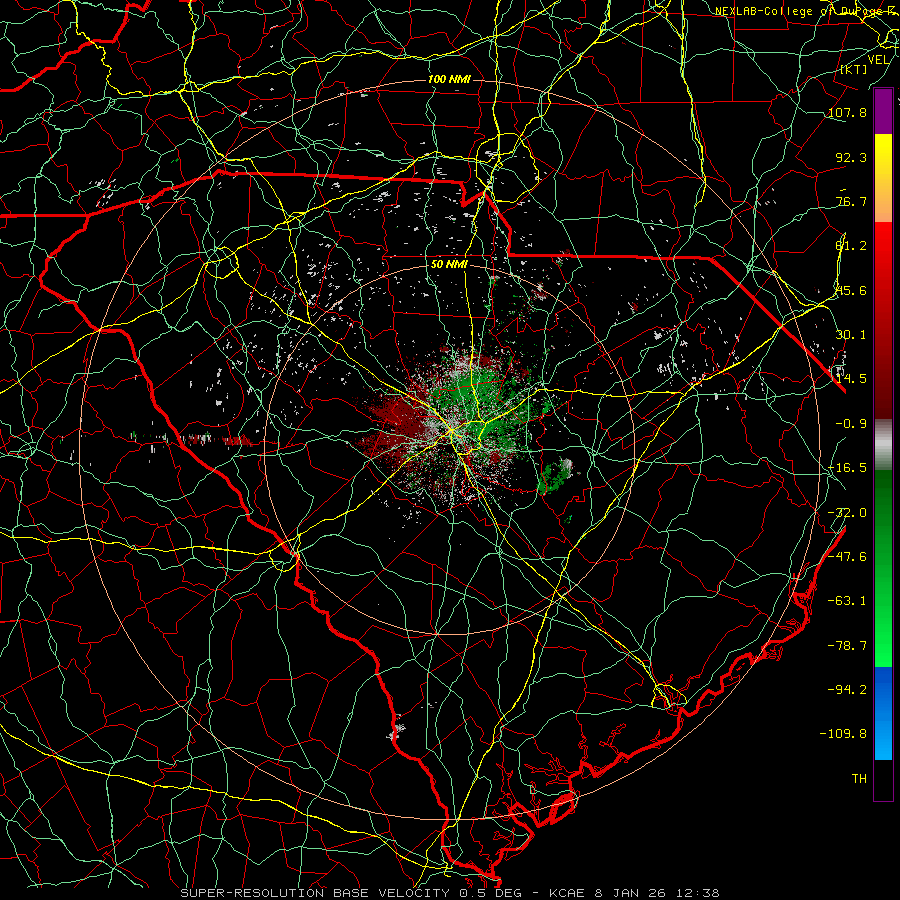
Task: Click the 50 NMI range ring label
Action: 449,265
